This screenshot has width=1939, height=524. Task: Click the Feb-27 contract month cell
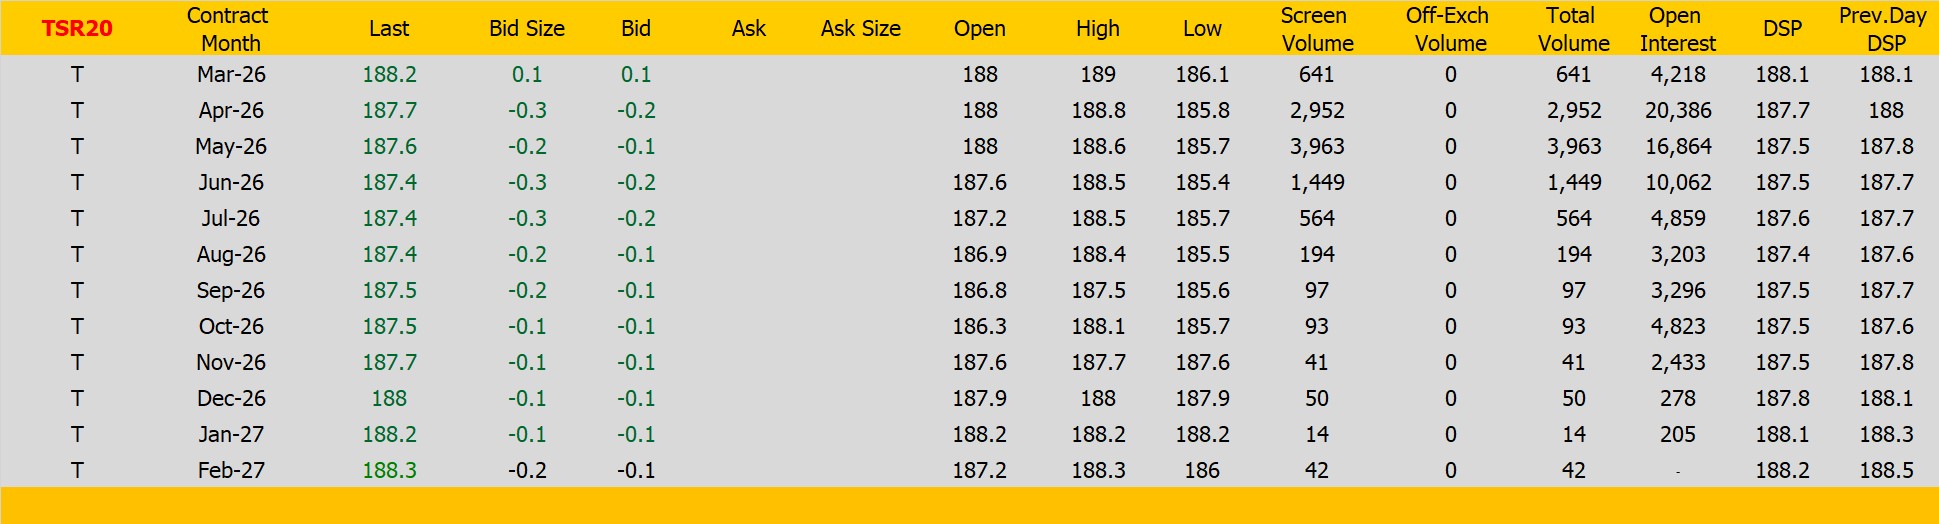[x=231, y=471]
